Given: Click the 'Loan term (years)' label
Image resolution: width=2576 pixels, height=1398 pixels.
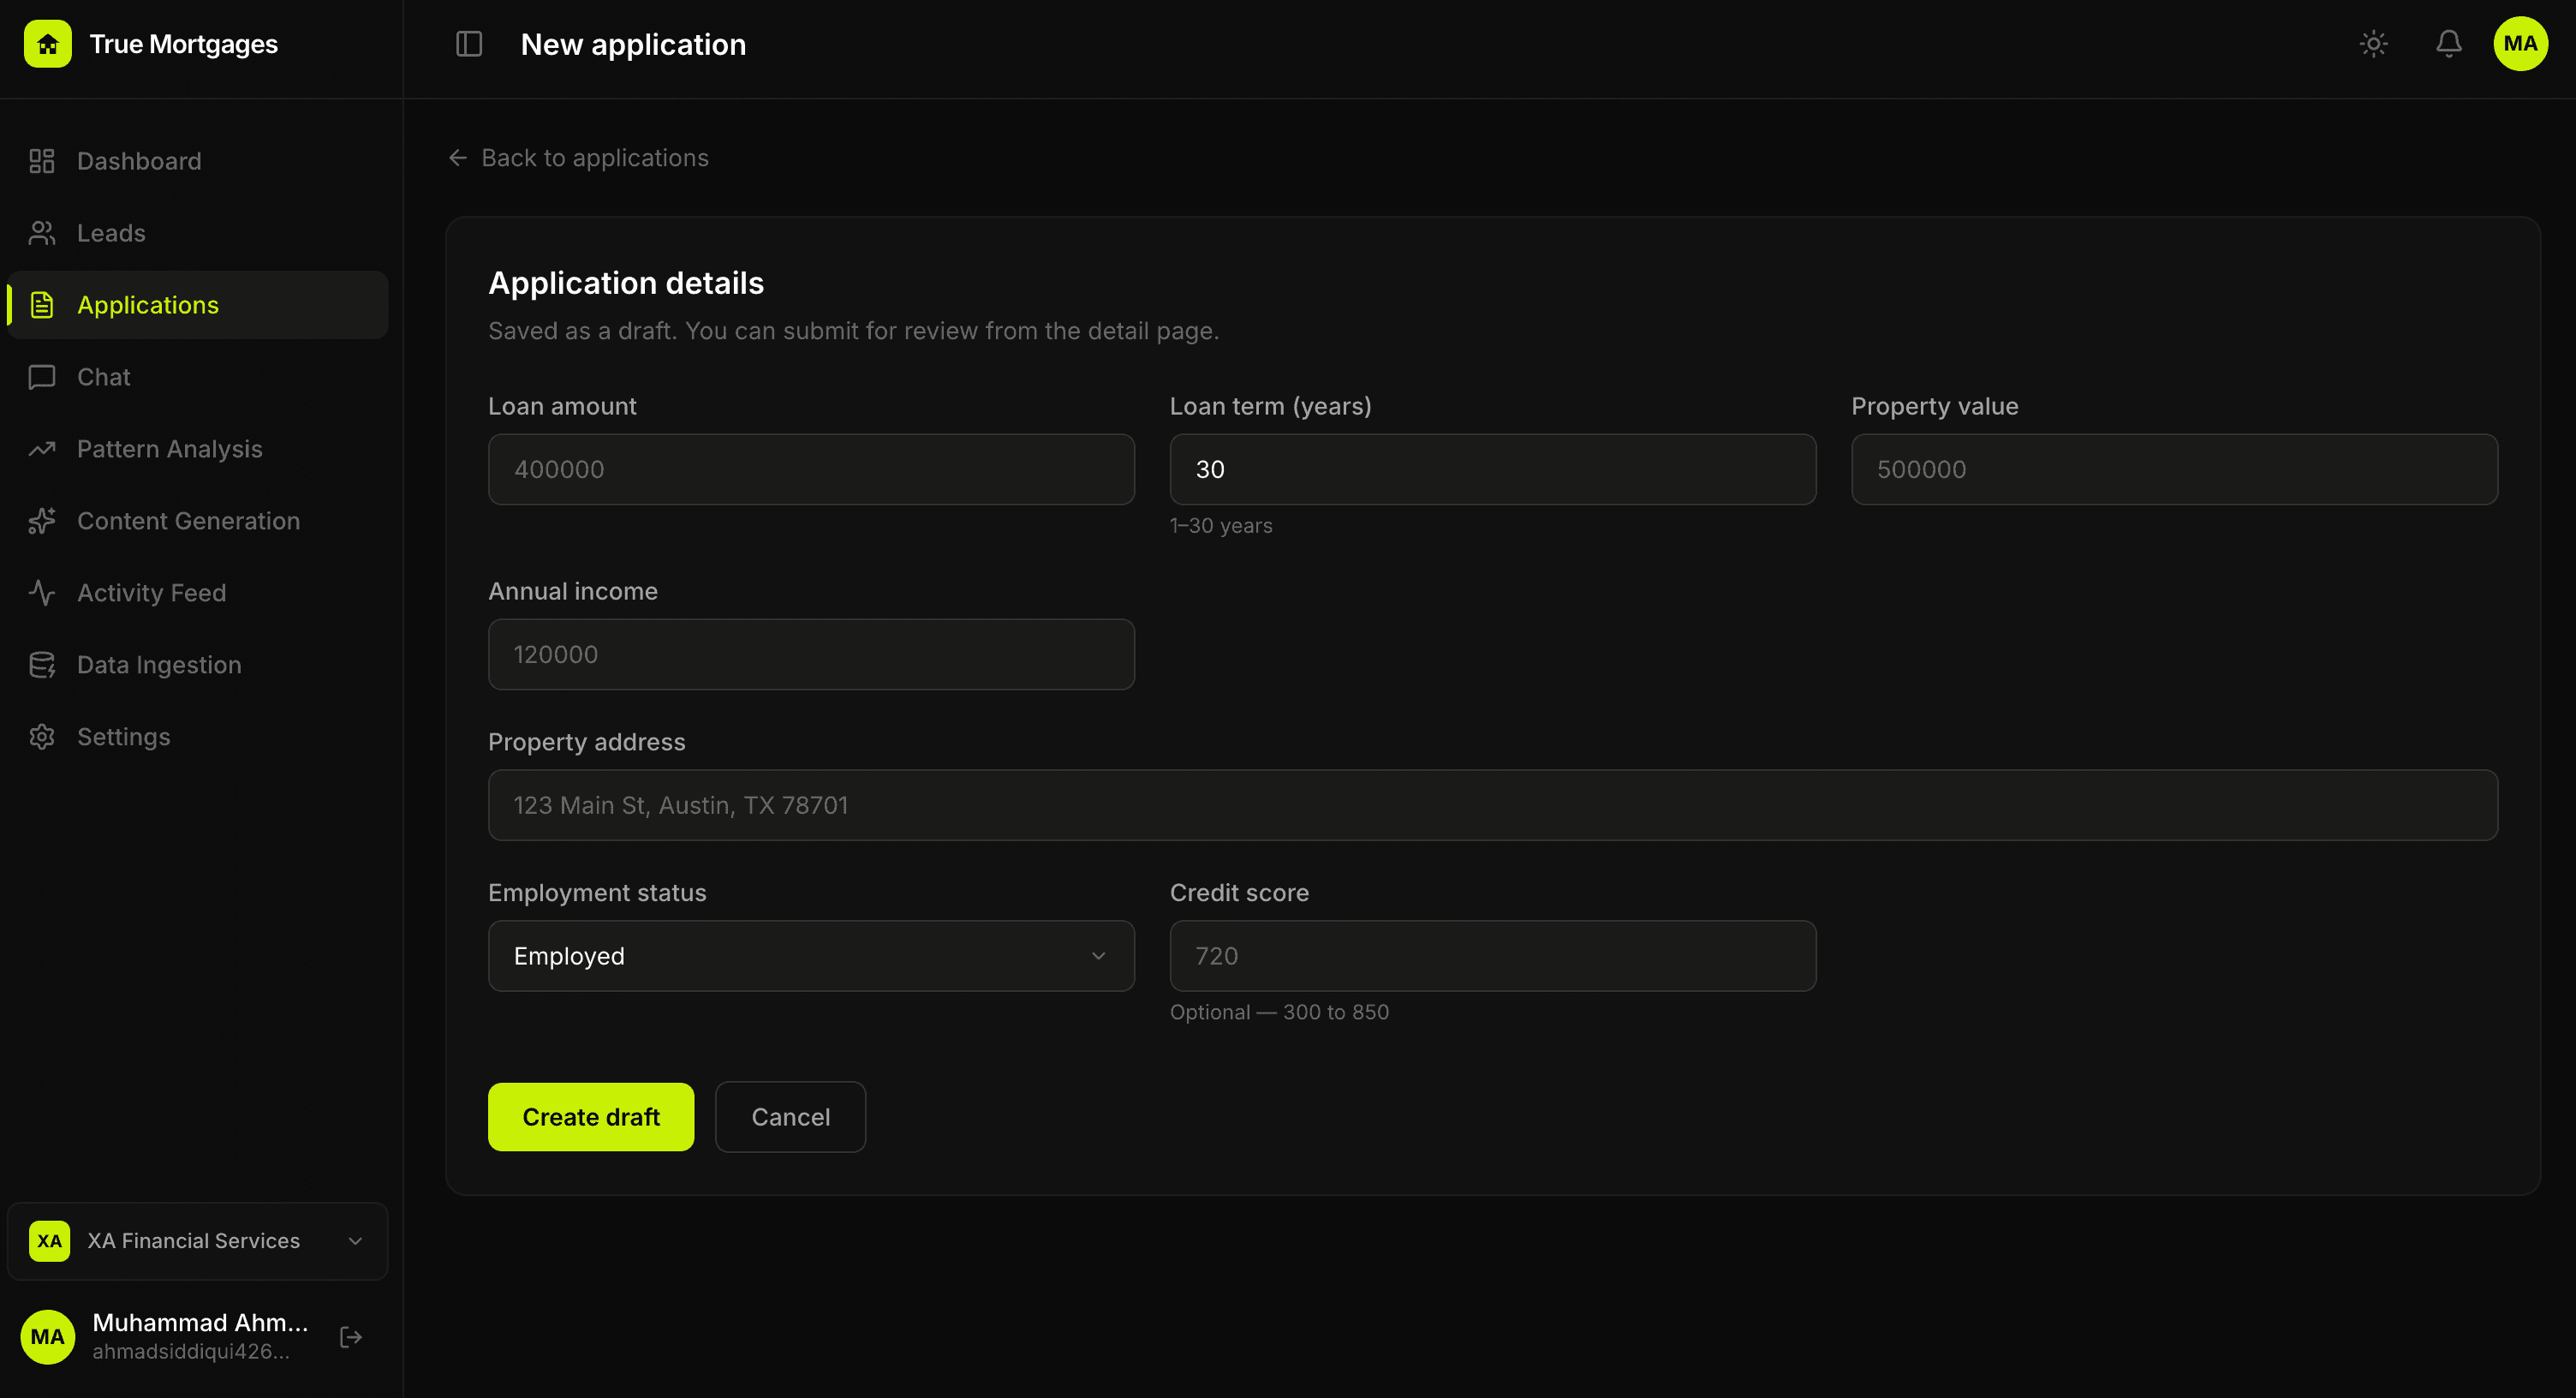Looking at the screenshot, I should 1271,406.
